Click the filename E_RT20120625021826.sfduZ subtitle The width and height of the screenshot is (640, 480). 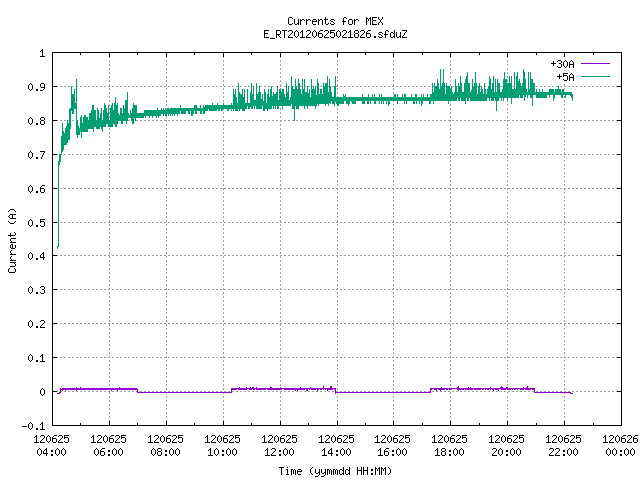coord(335,34)
